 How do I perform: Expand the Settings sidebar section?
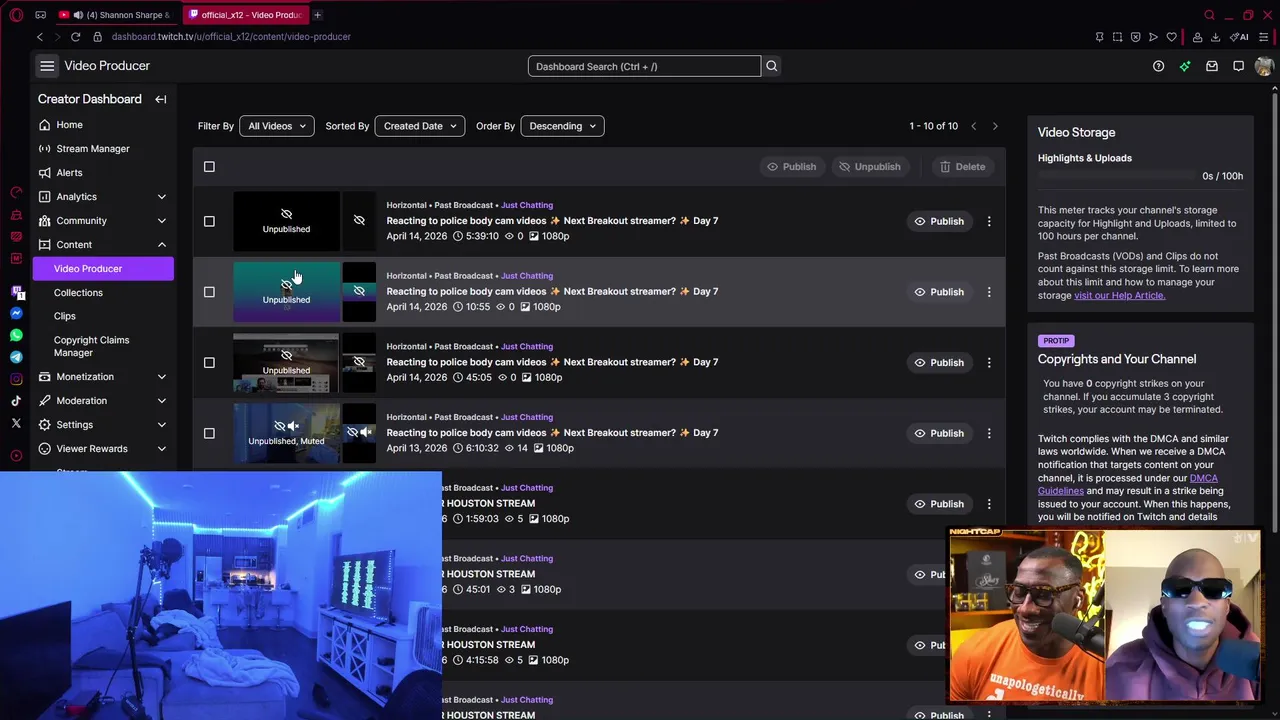[103, 425]
